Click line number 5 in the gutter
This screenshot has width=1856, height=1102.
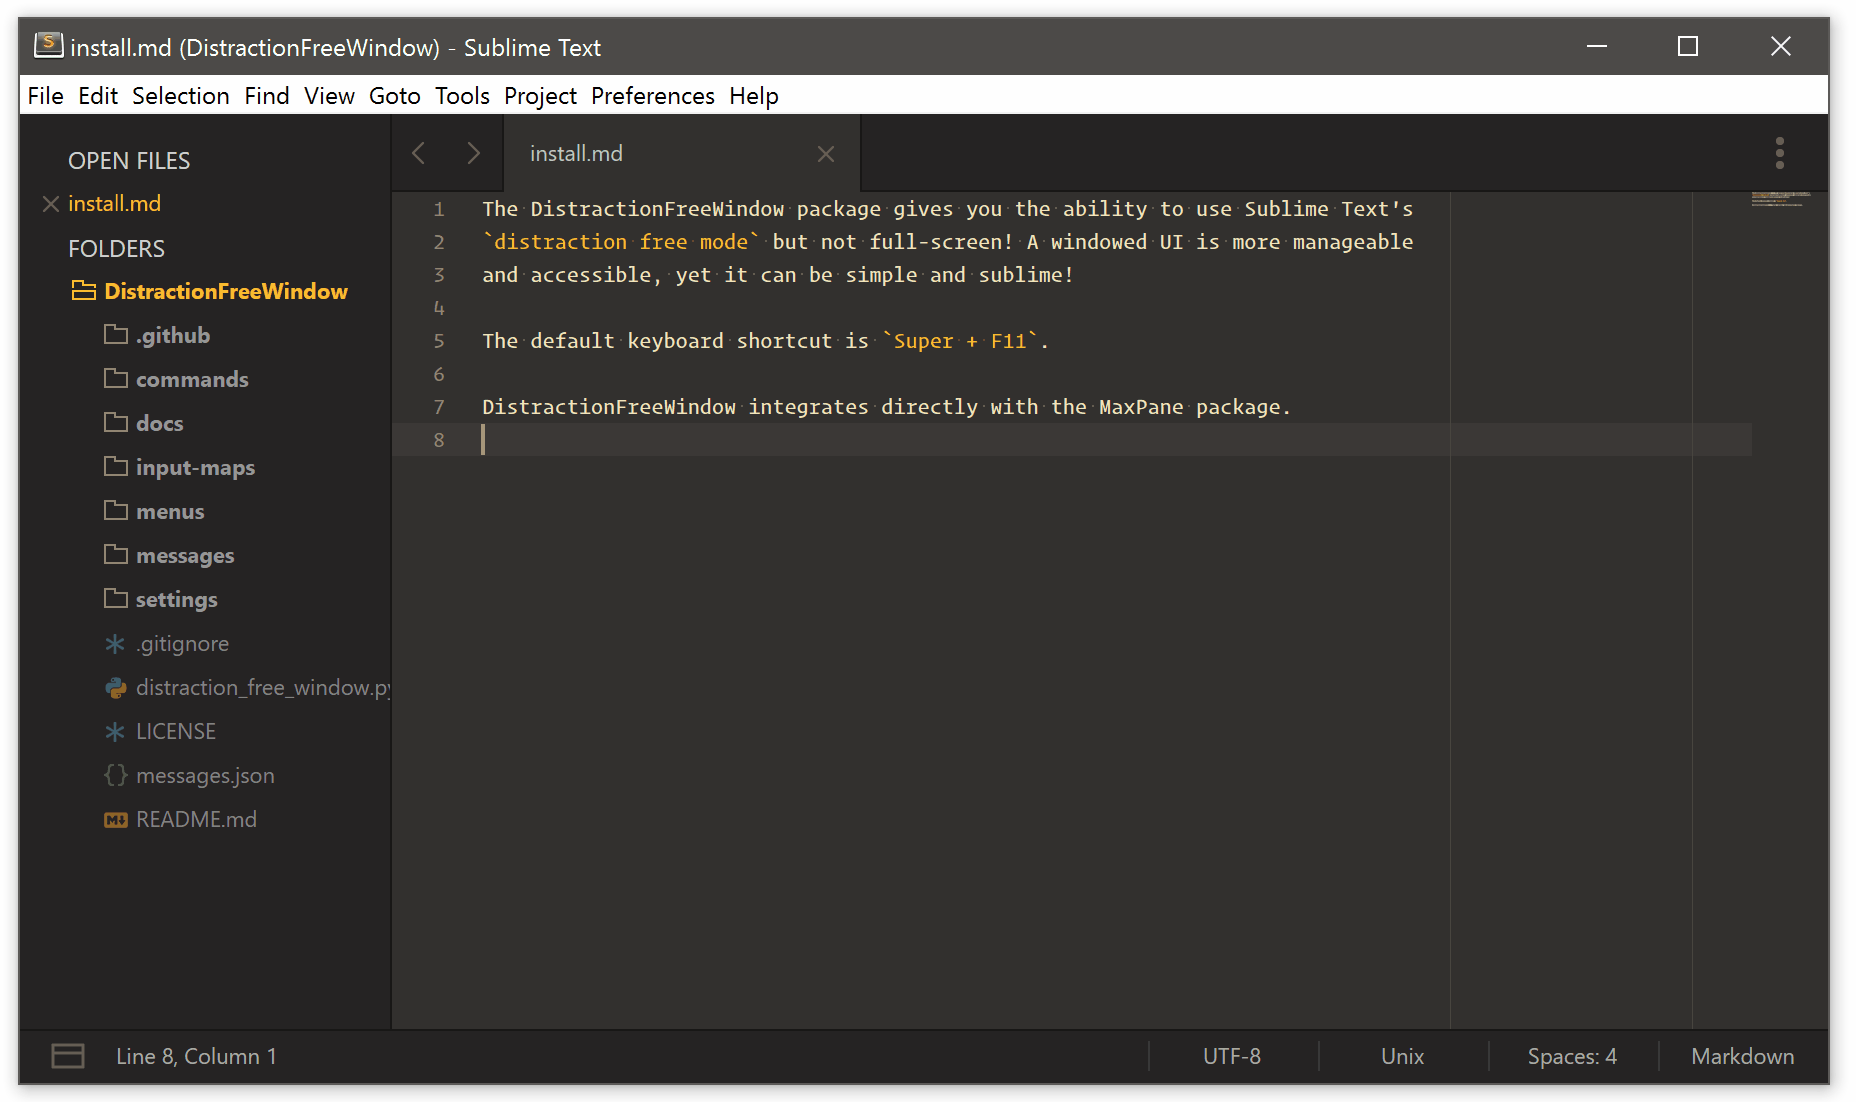point(439,341)
